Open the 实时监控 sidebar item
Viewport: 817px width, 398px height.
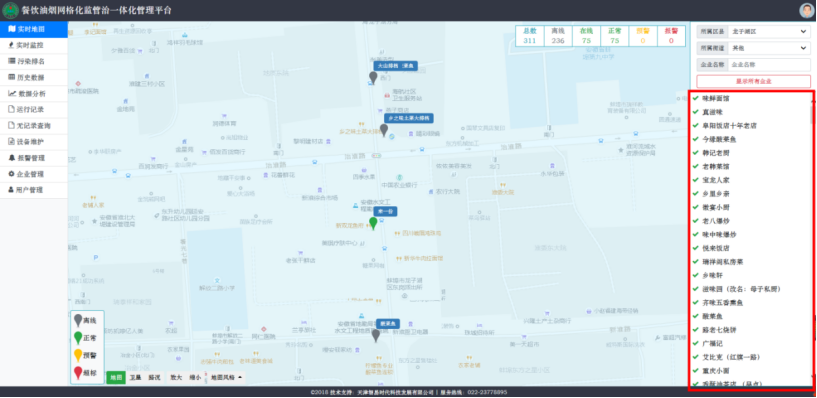pos(34,45)
